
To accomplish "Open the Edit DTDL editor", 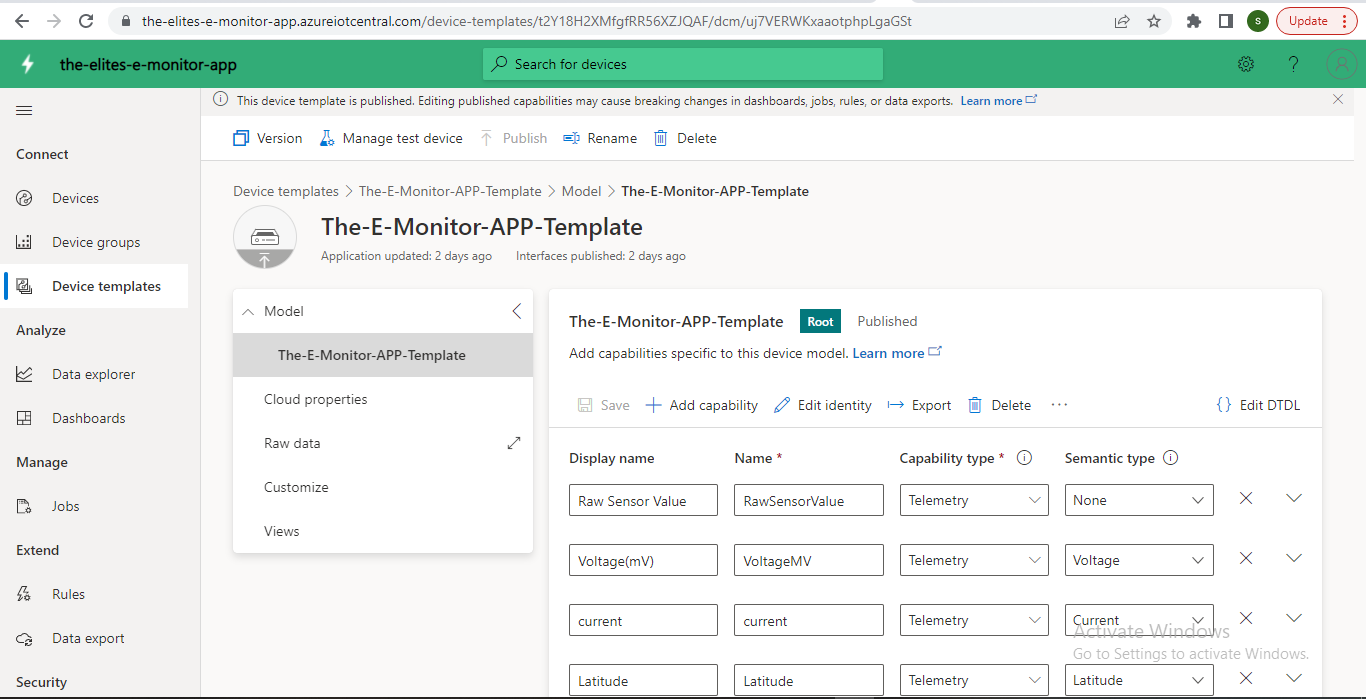I will pos(1258,405).
